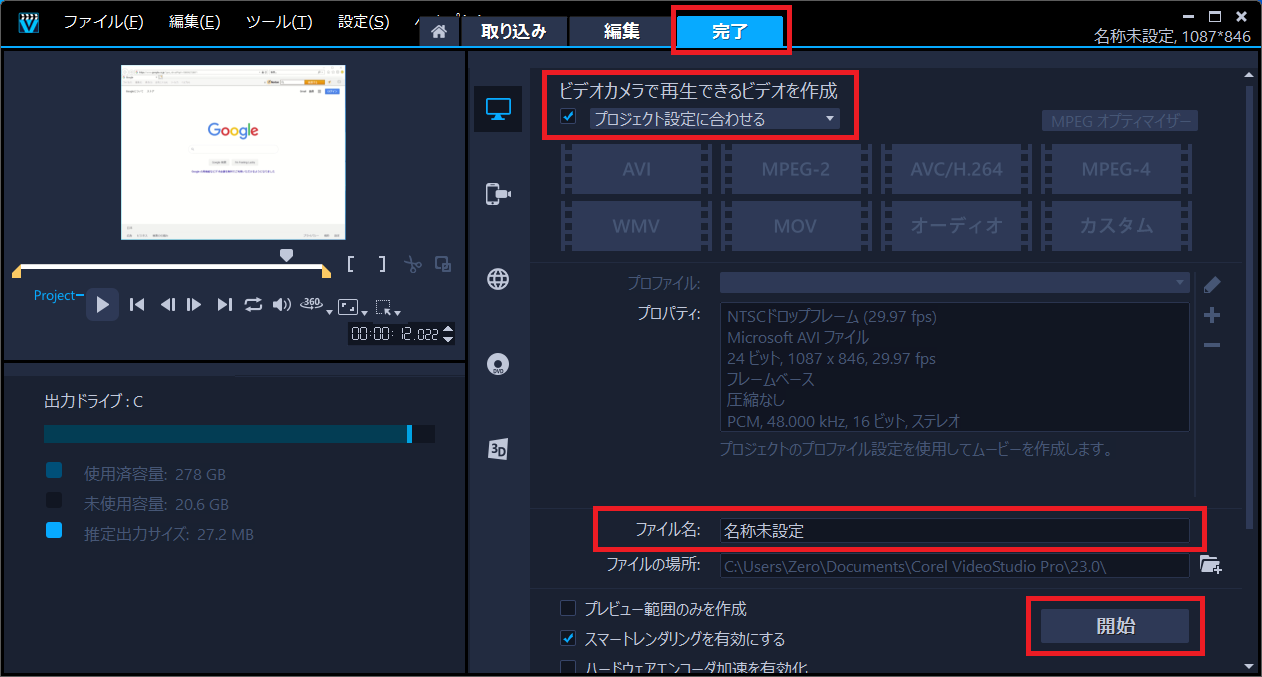Click the vertical scrollbar down arrow

(1248, 665)
